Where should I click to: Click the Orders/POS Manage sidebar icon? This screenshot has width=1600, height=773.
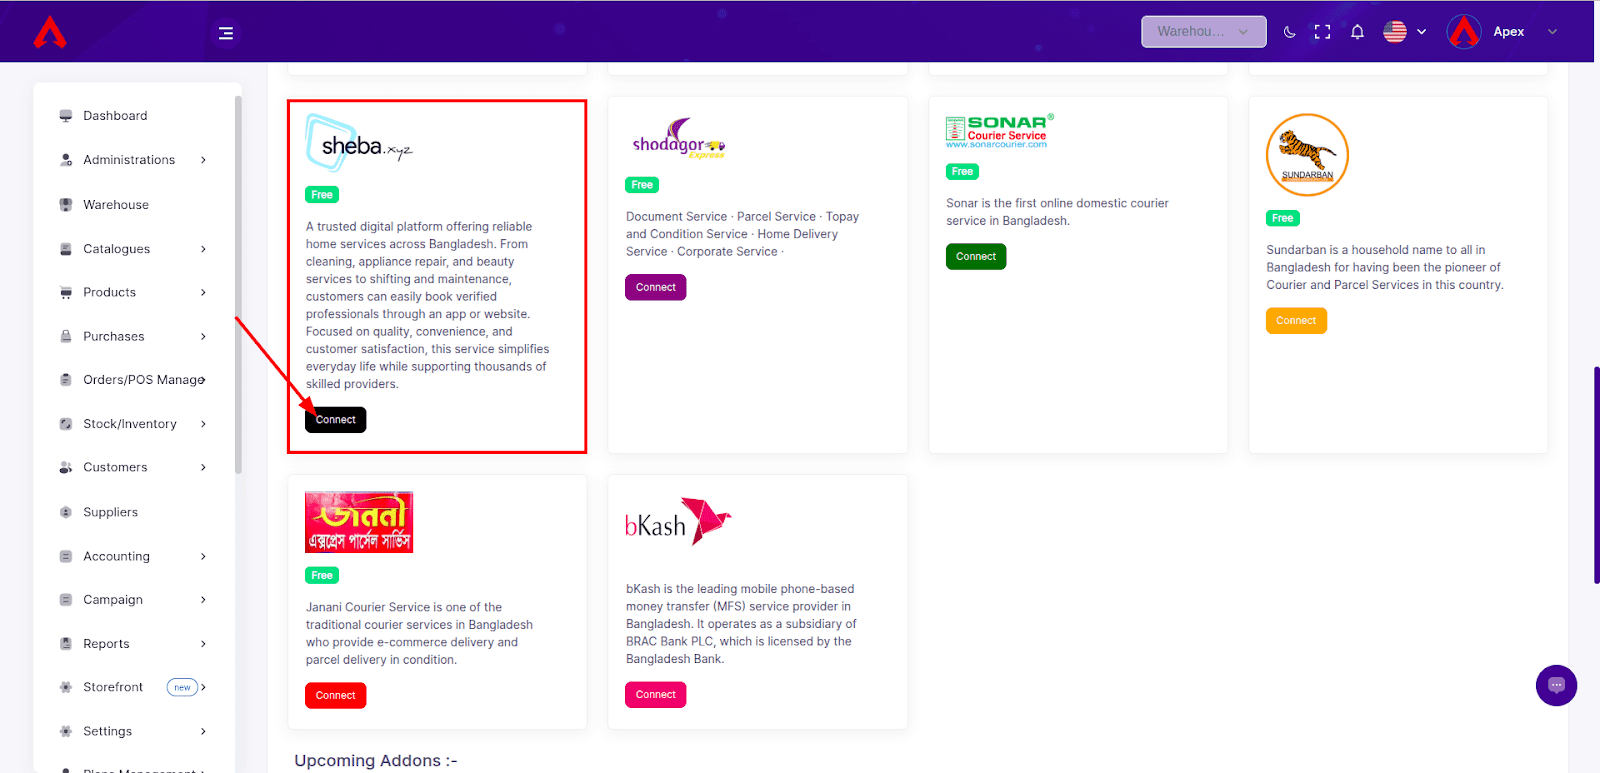tap(66, 380)
